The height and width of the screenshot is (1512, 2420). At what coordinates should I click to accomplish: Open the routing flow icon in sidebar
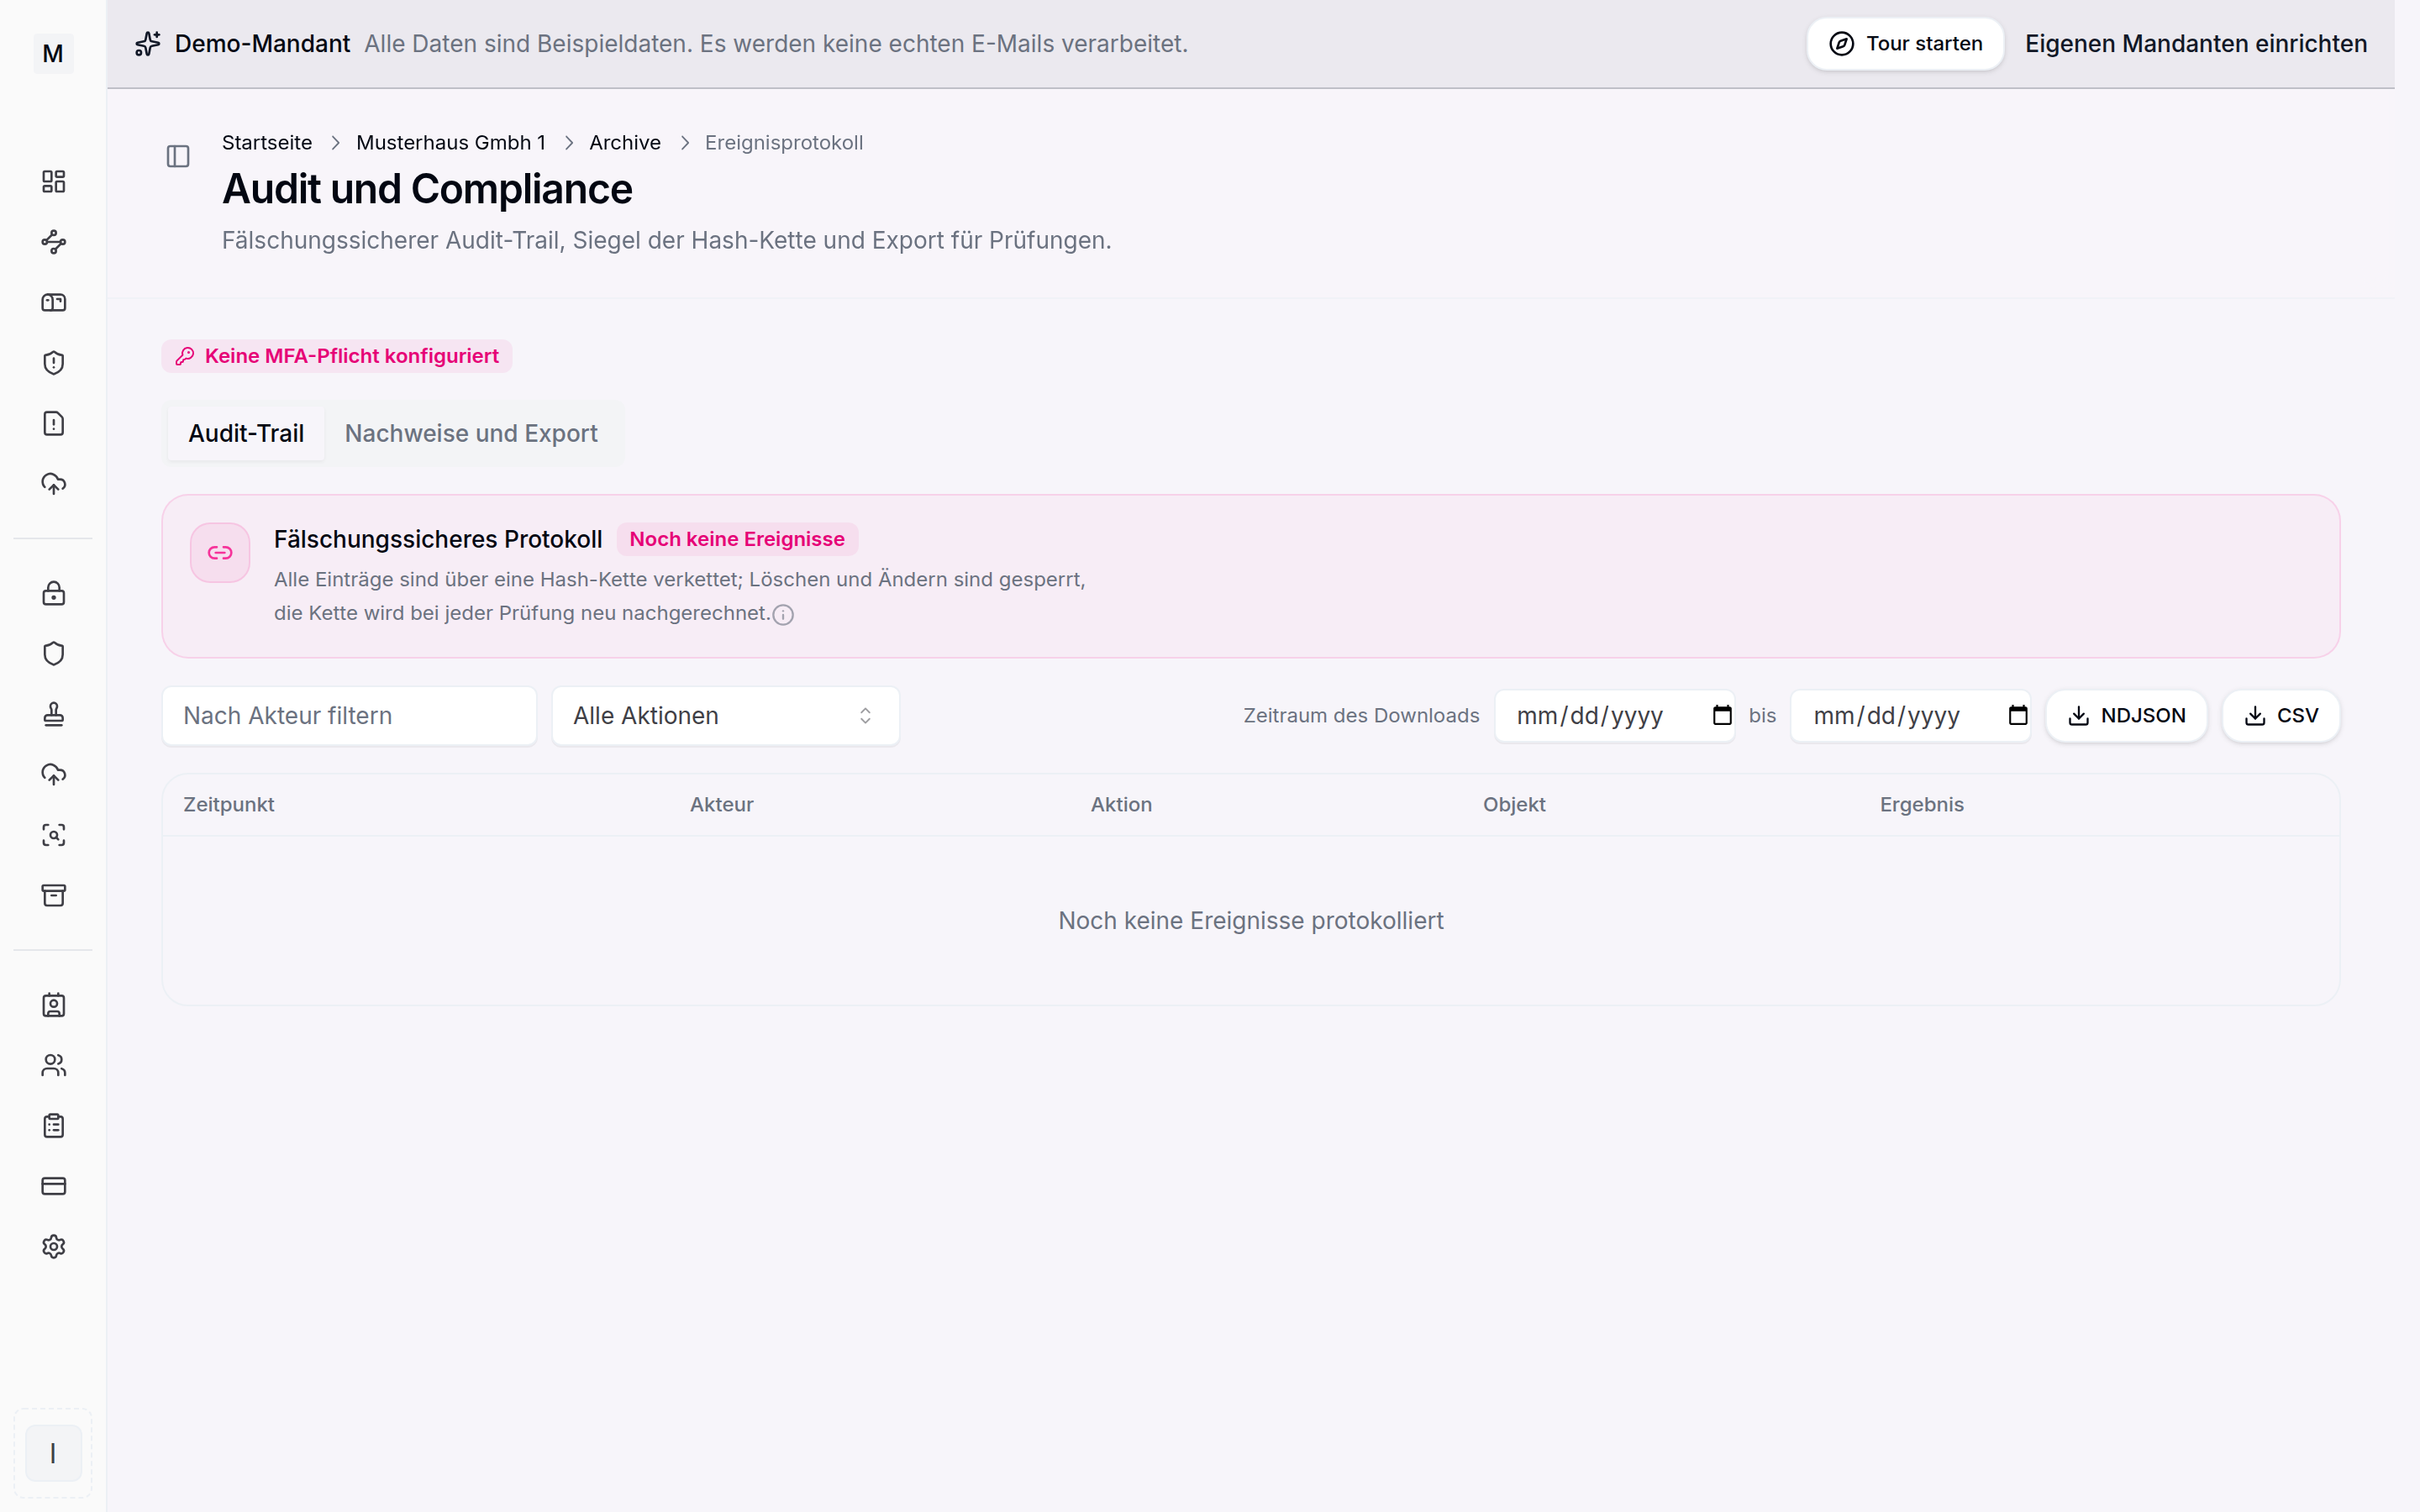pyautogui.click(x=53, y=242)
